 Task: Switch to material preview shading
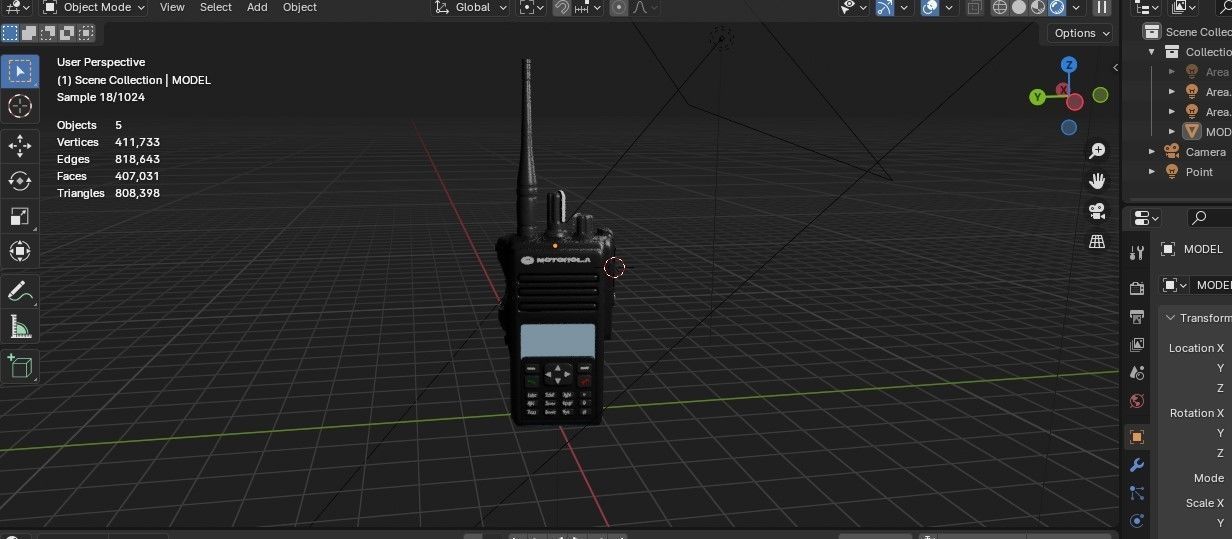point(1038,7)
